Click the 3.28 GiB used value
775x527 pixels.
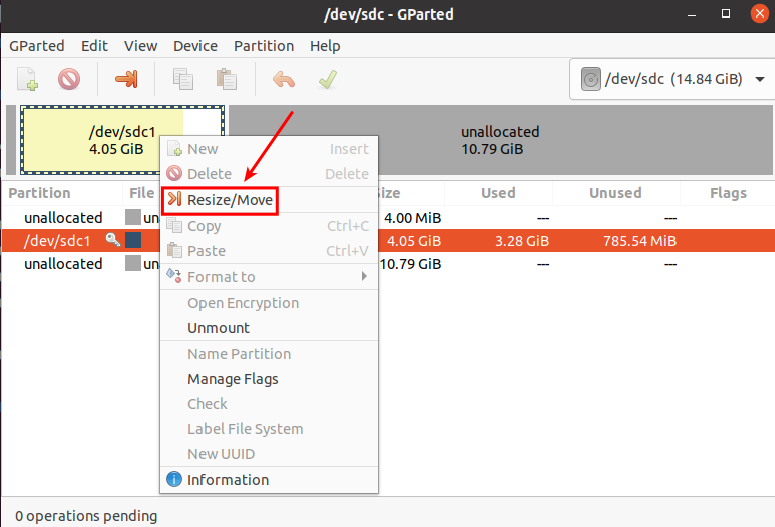pos(522,241)
